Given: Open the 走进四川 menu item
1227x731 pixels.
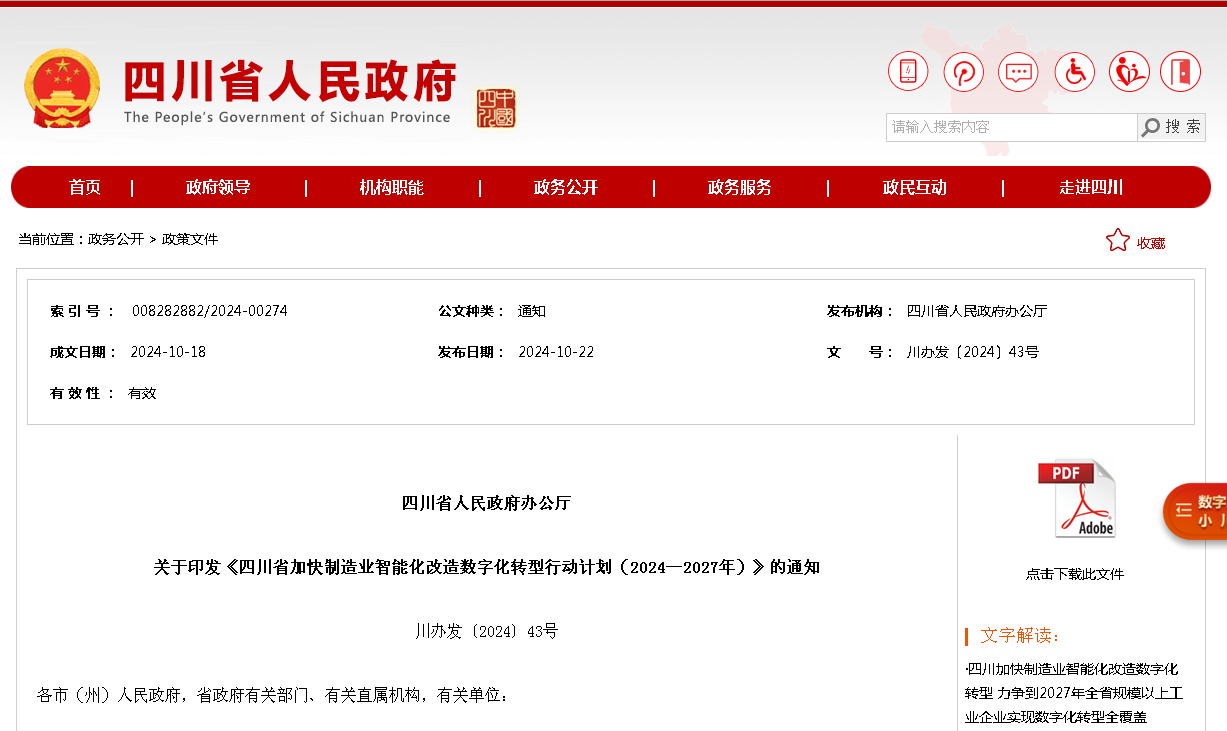Looking at the screenshot, I should pos(1091,187).
